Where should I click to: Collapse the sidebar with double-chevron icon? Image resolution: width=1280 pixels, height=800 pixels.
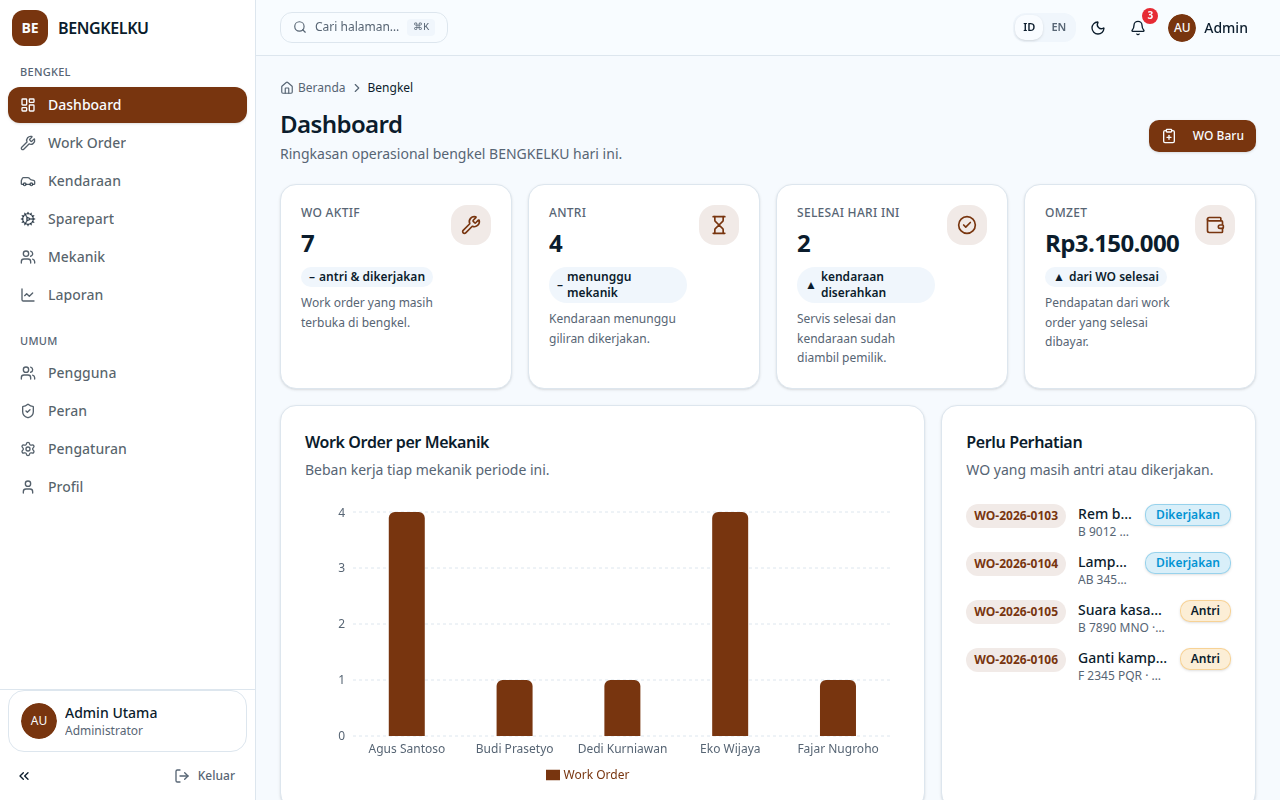[x=24, y=776]
